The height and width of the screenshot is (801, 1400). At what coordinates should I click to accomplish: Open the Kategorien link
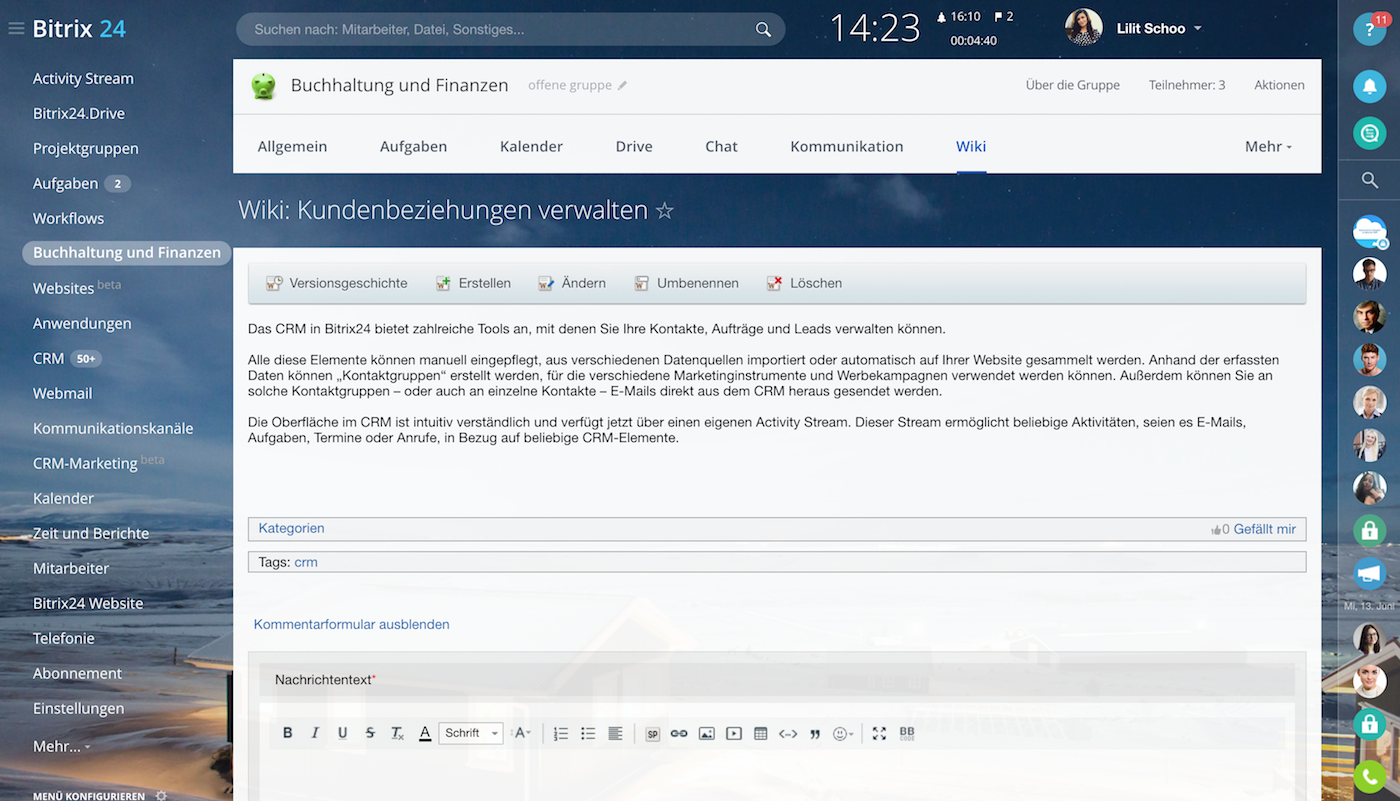[x=291, y=528]
